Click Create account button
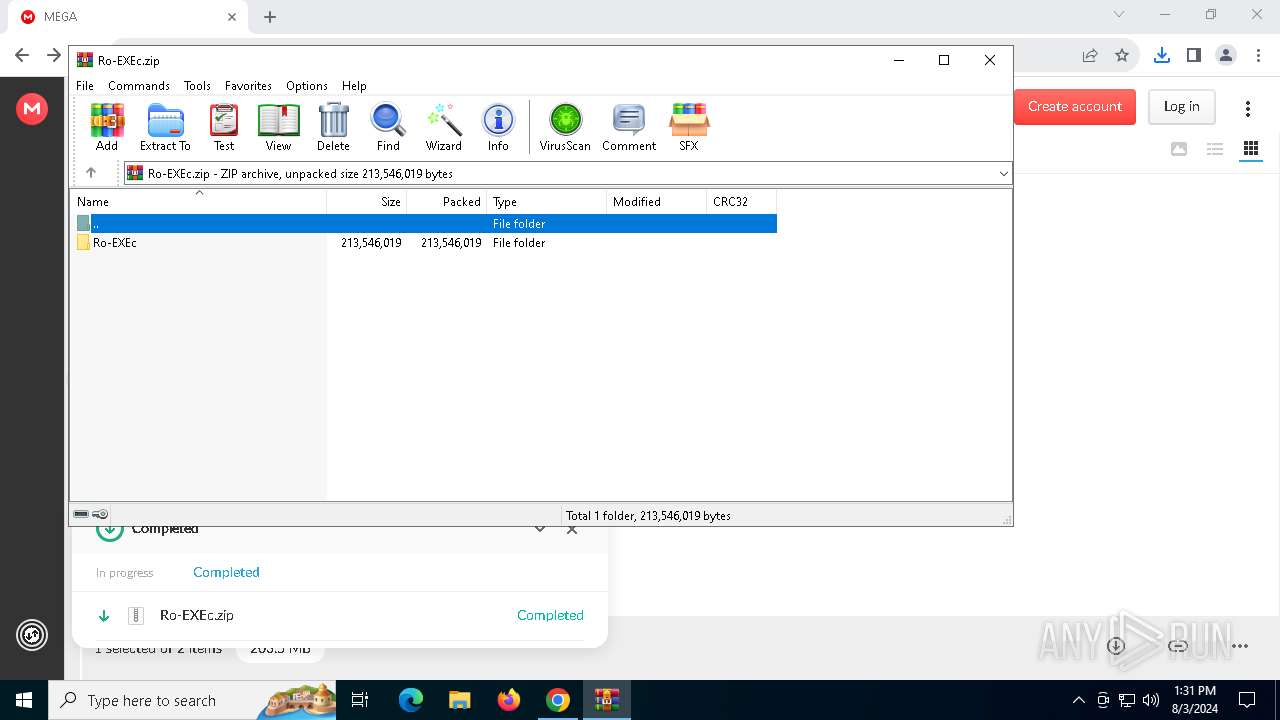1280x720 pixels. tap(1075, 106)
